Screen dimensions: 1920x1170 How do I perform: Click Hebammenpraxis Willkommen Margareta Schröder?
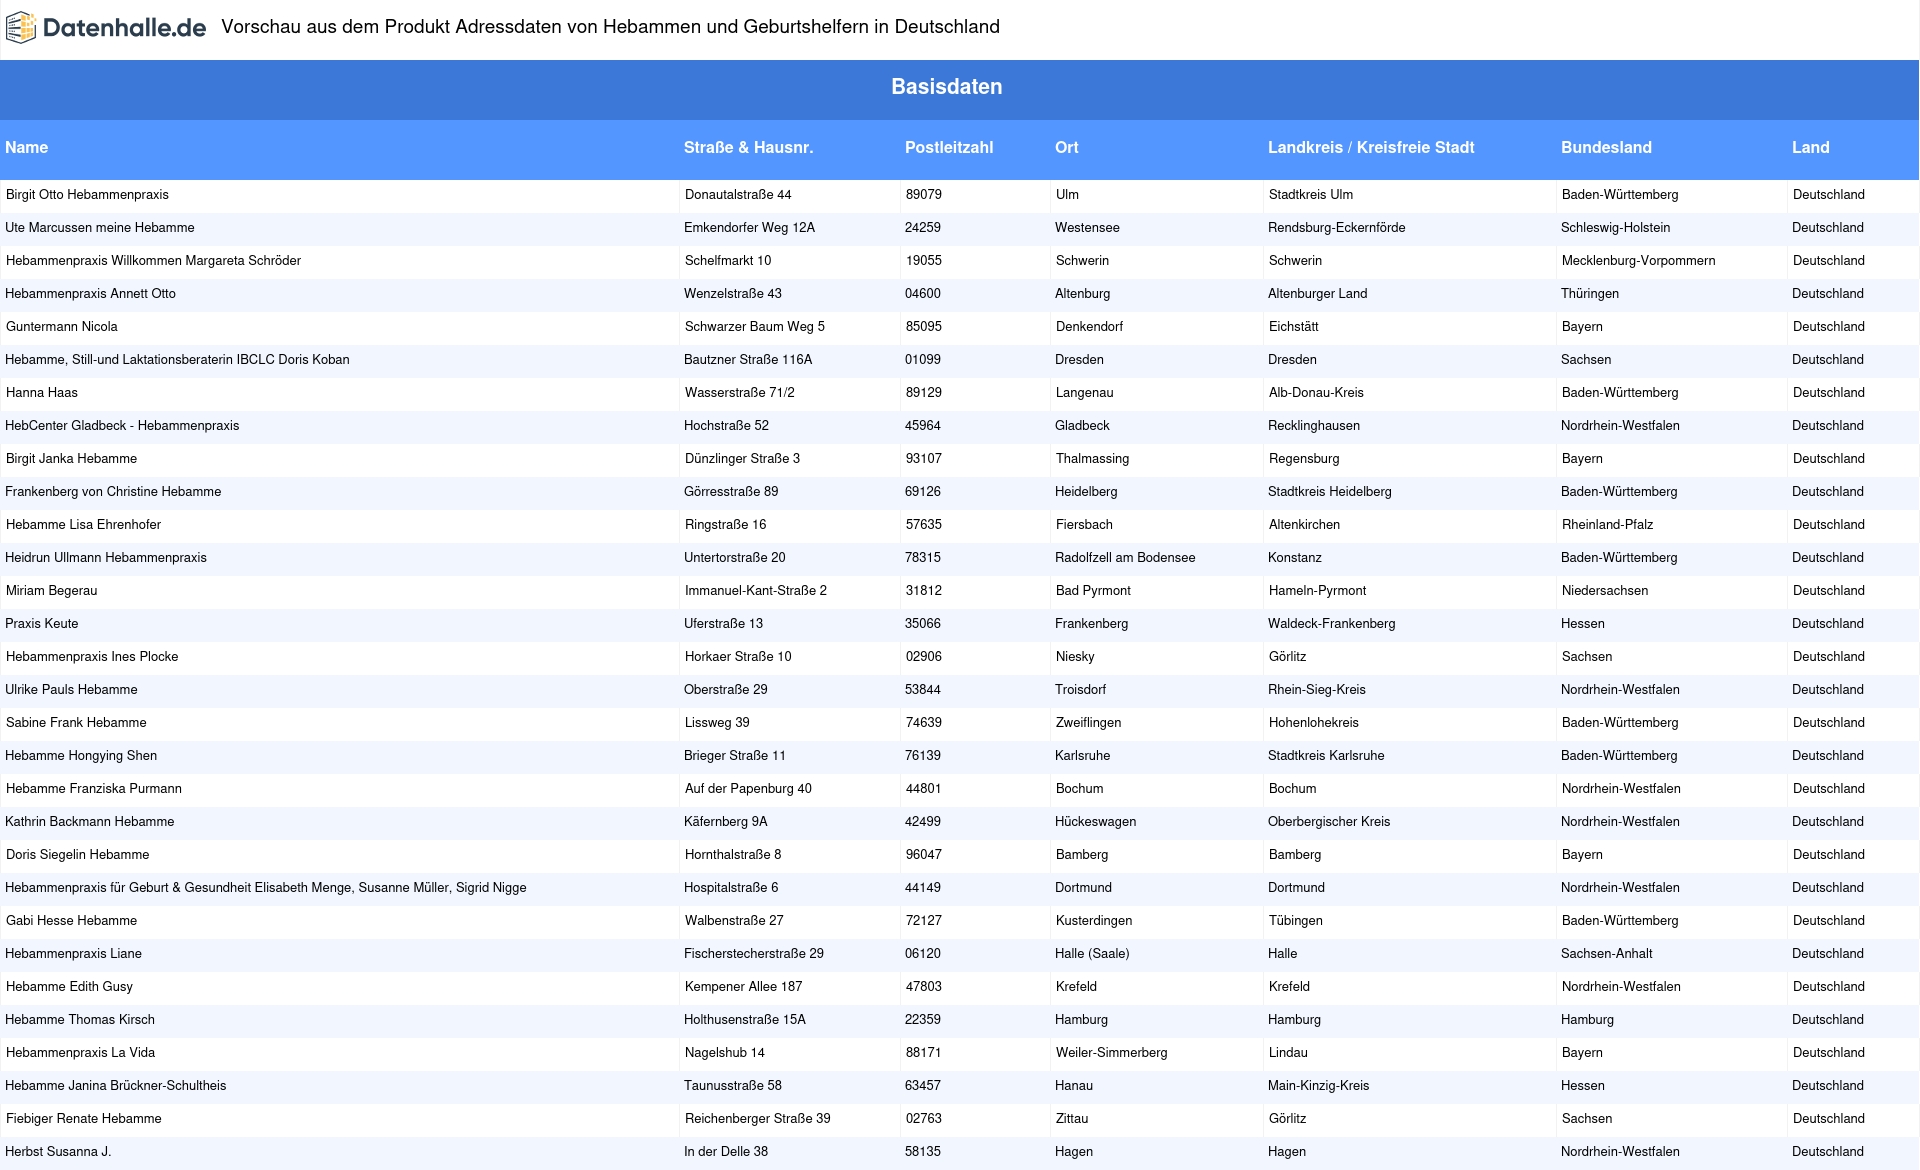[x=153, y=261]
